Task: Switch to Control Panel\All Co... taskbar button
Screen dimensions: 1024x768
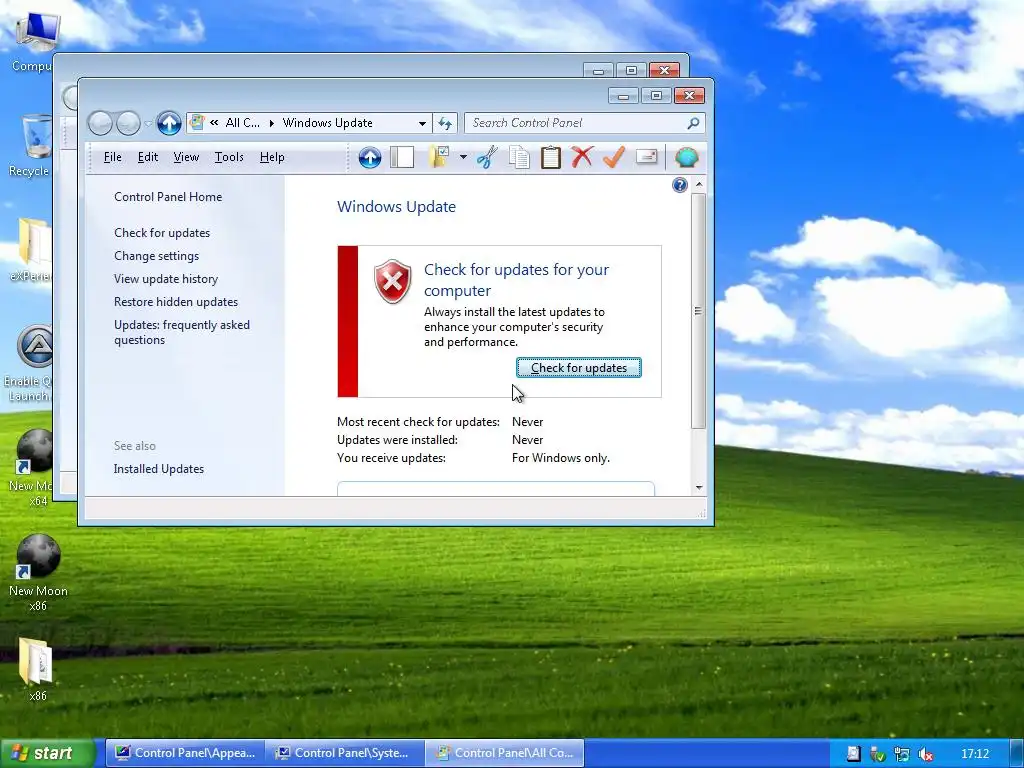Action: tap(504, 753)
